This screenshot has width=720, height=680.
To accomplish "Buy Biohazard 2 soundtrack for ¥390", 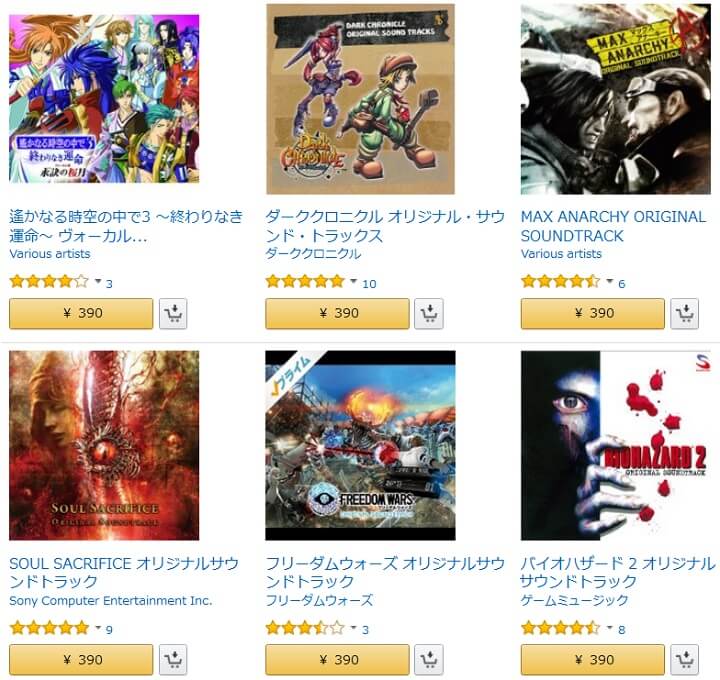I will (593, 660).
